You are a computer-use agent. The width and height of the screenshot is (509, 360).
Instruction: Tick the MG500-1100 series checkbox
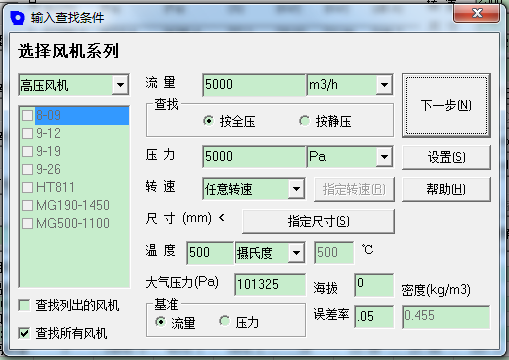(x=27, y=223)
